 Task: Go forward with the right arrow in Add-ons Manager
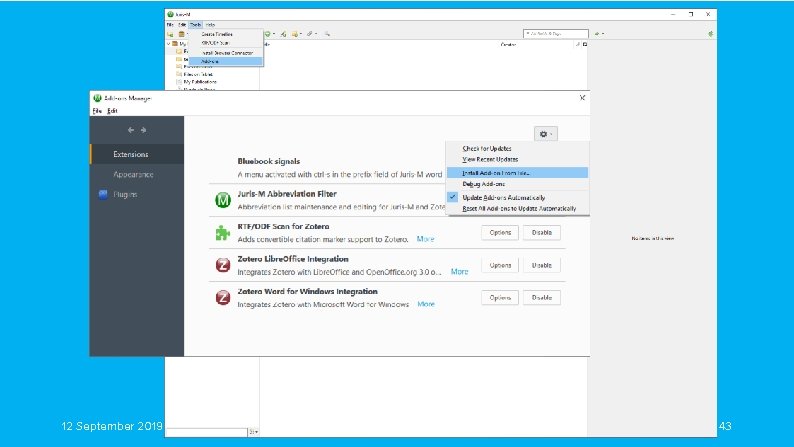click(143, 130)
